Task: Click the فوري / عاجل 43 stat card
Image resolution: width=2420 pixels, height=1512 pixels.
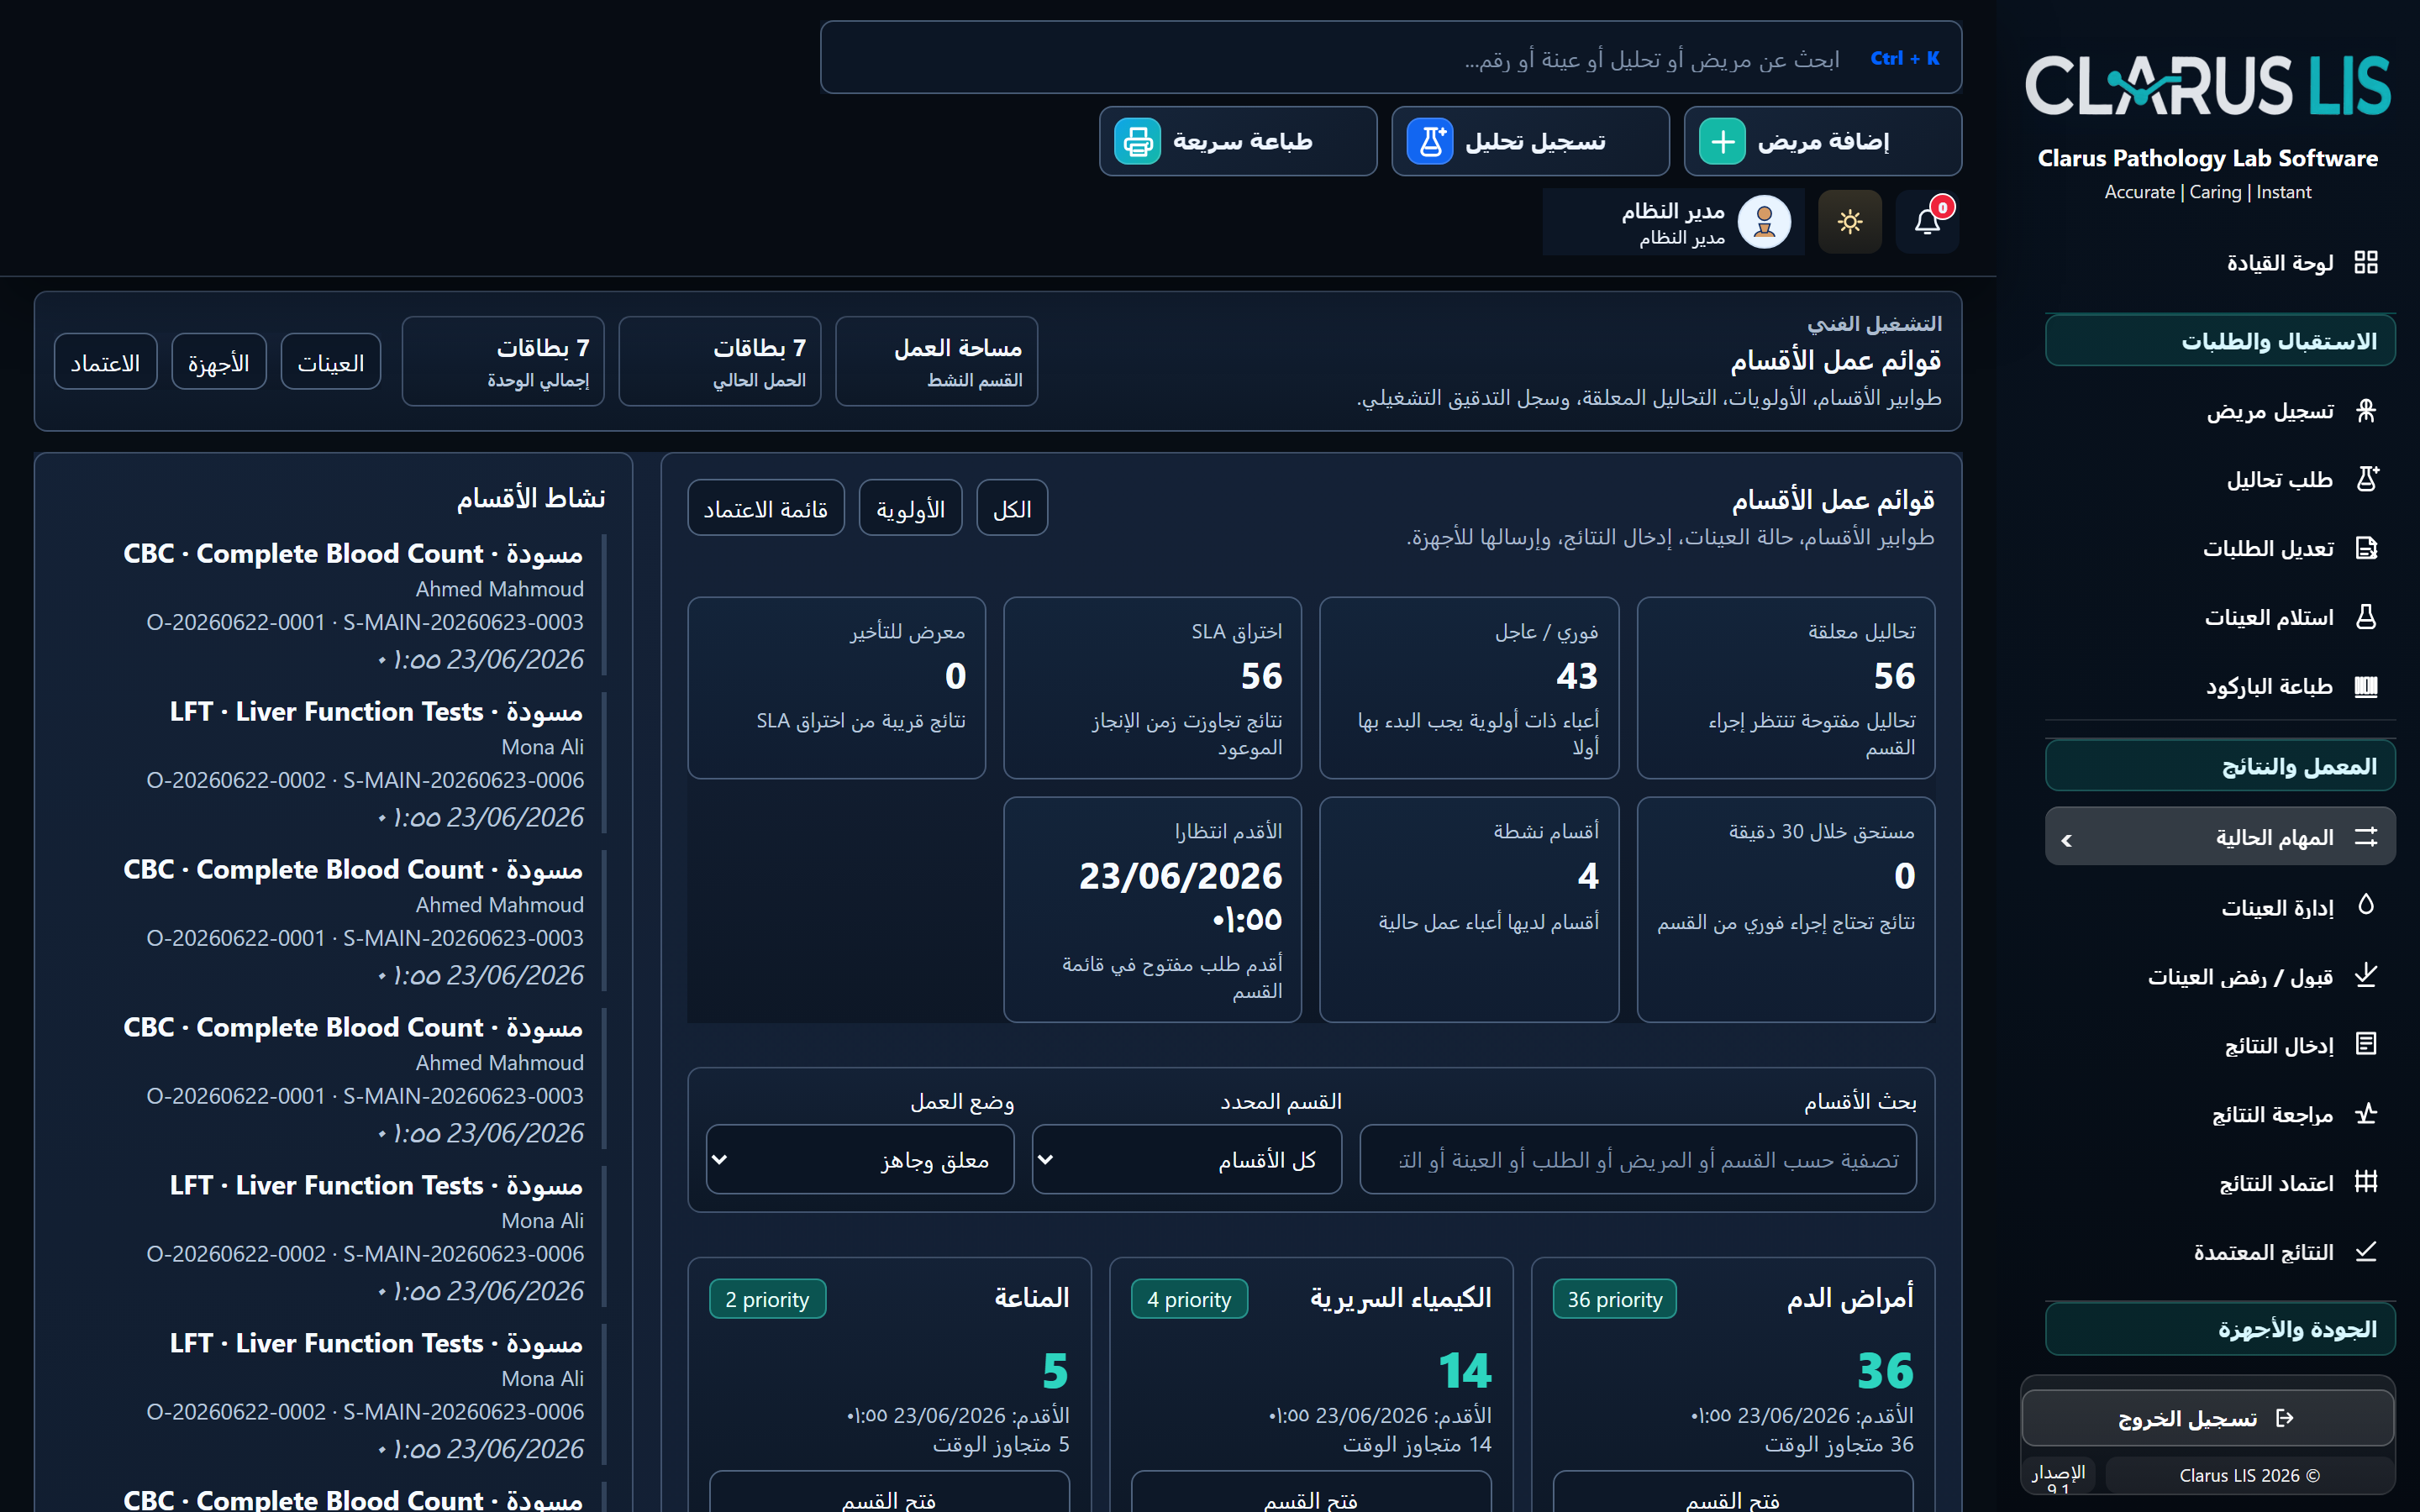Action: point(1469,688)
